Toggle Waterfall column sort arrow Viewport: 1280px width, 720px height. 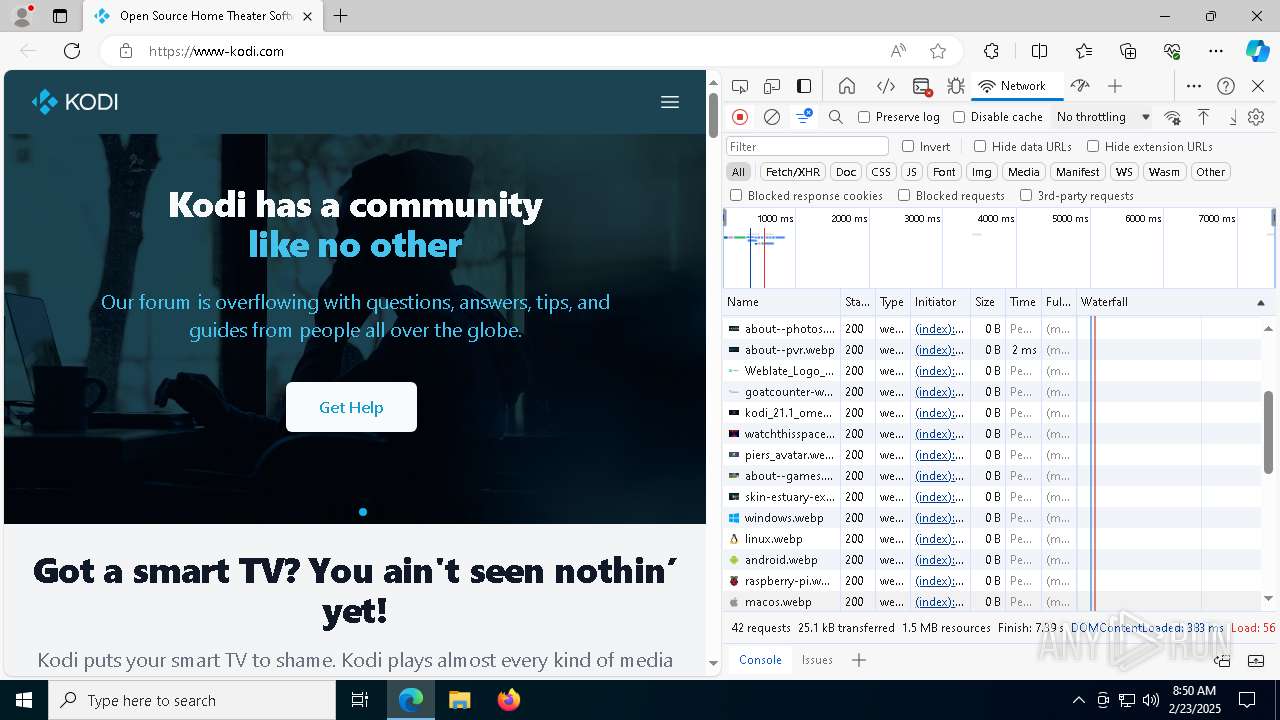pyautogui.click(x=1260, y=302)
